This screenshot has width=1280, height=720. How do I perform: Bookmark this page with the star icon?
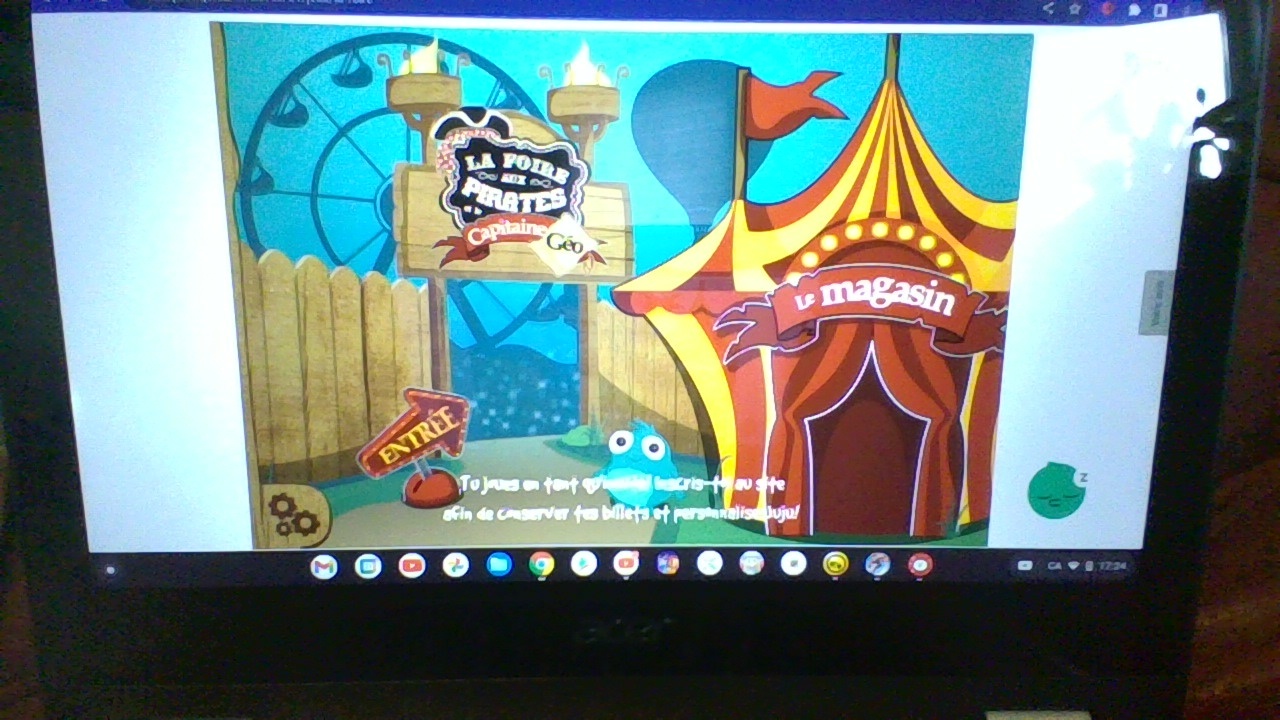pyautogui.click(x=1075, y=8)
